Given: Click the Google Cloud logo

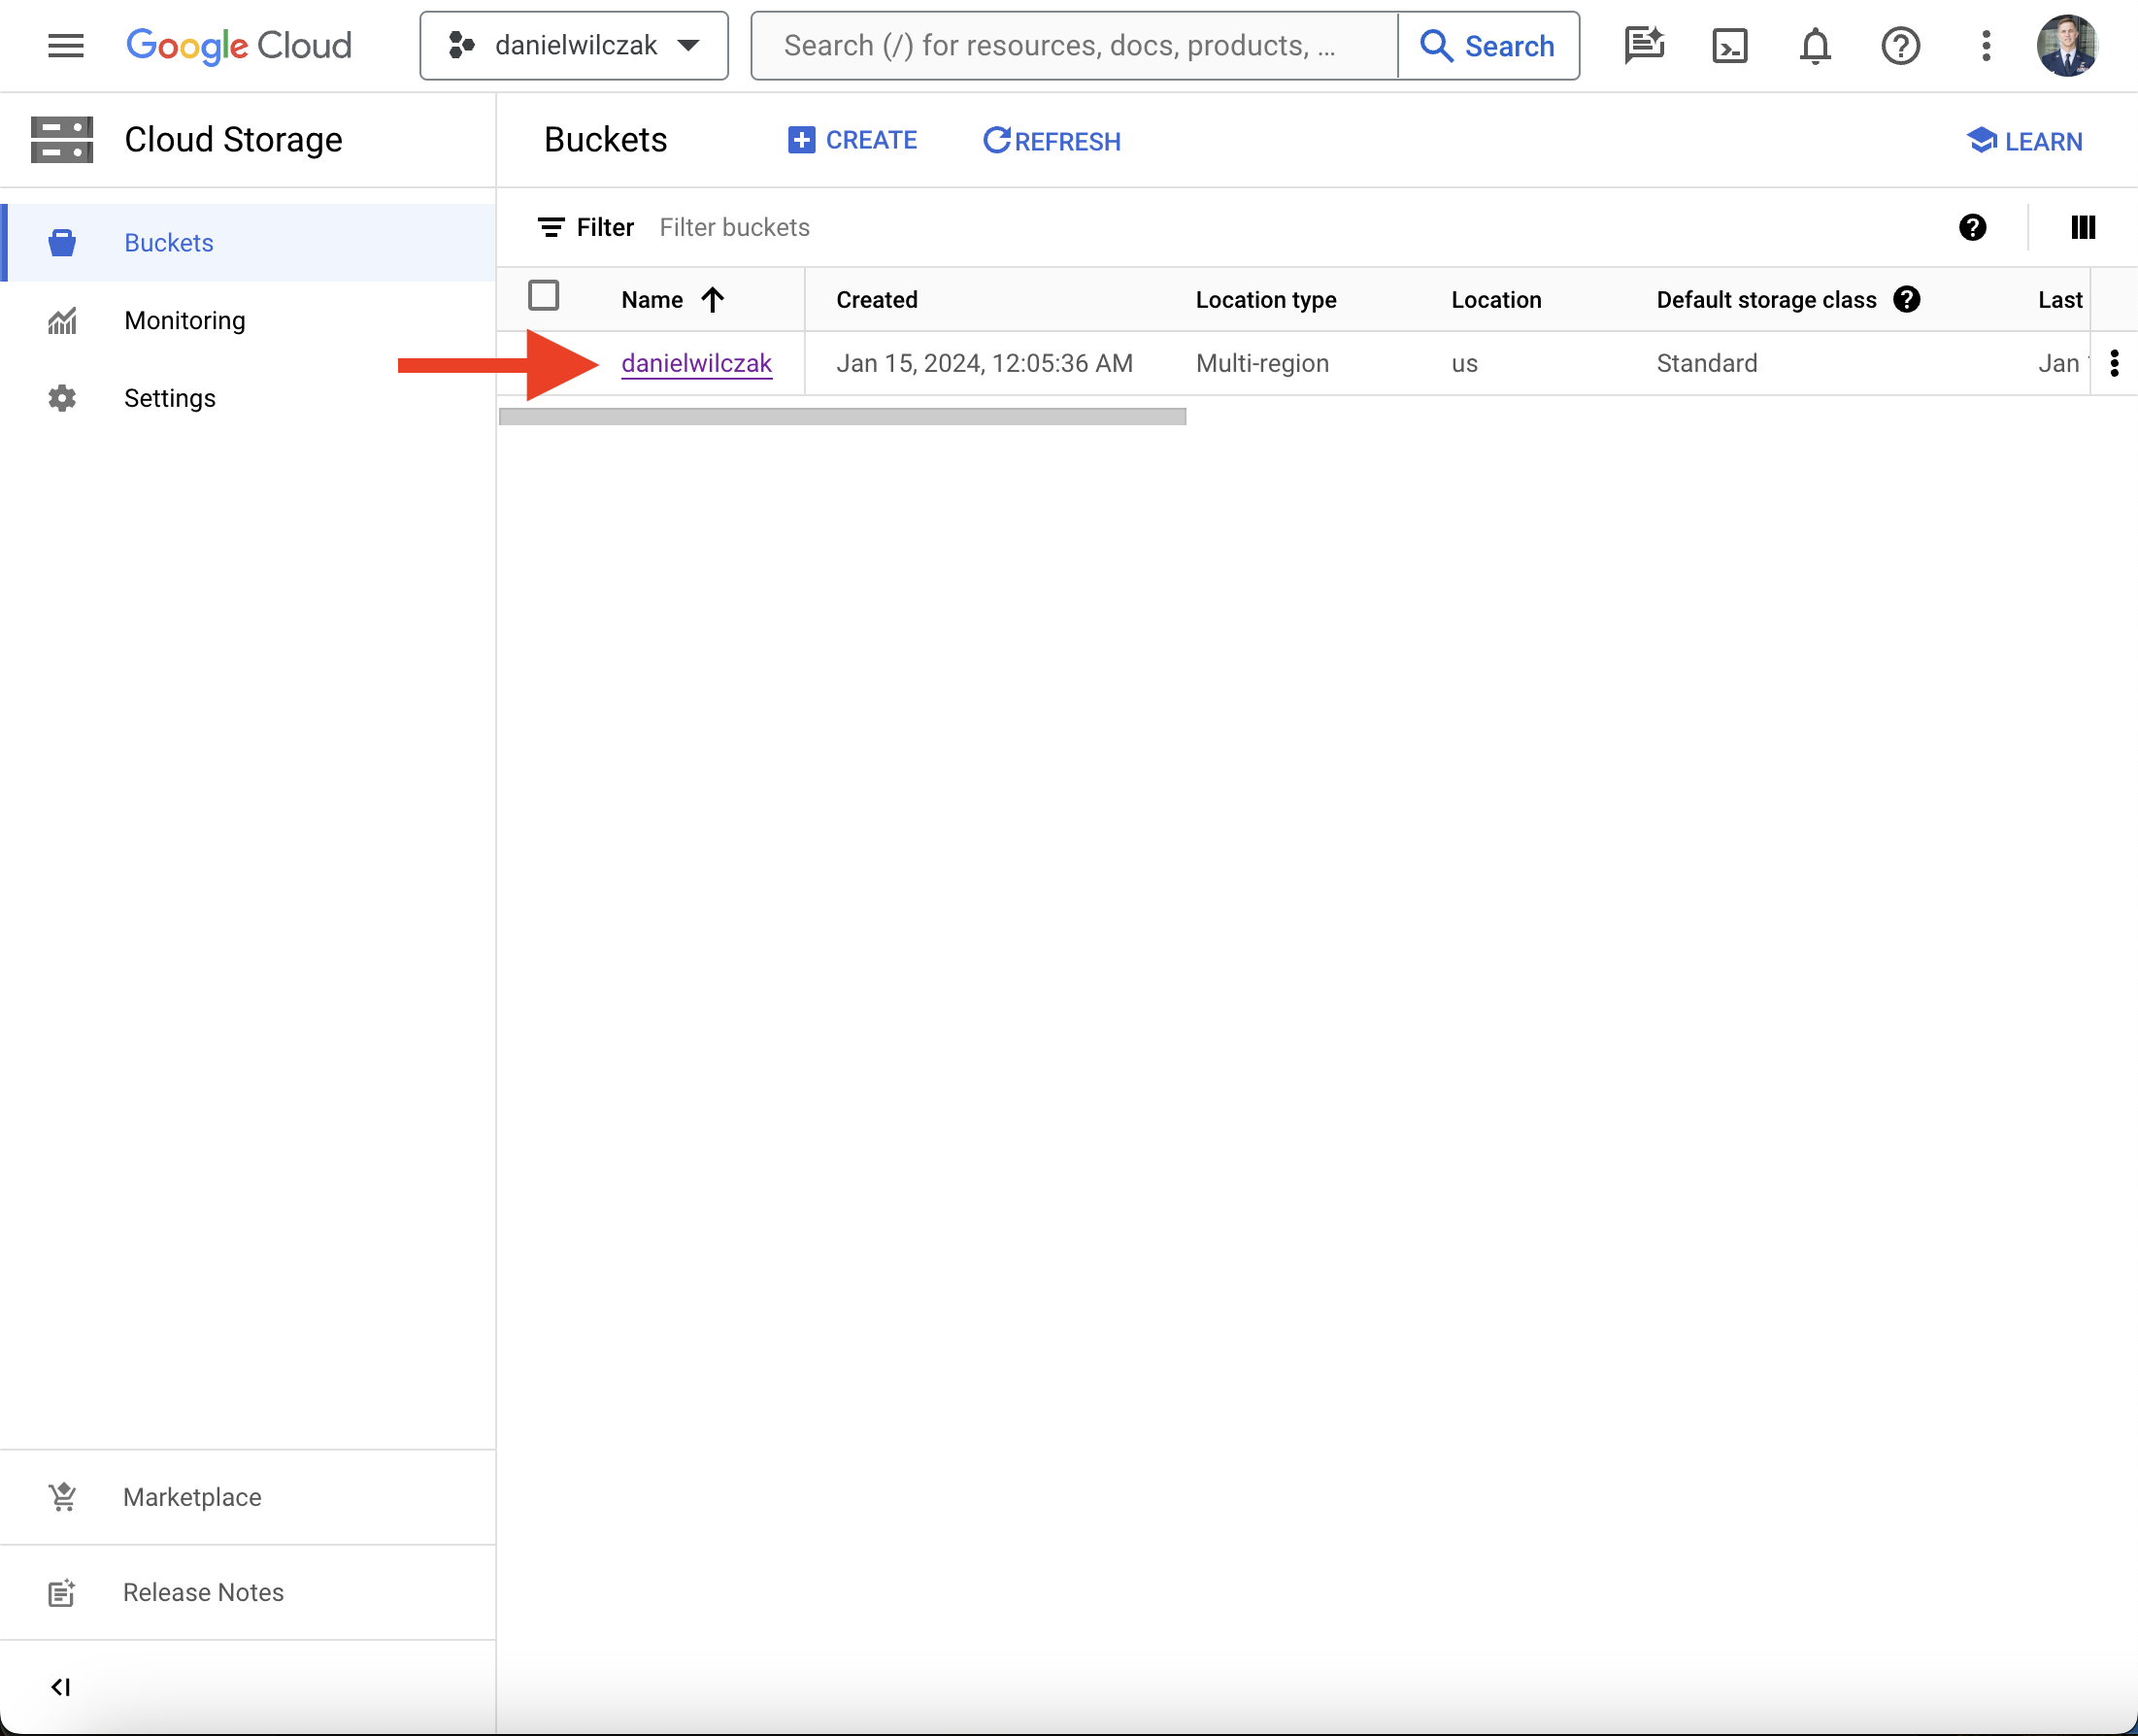Looking at the screenshot, I should coord(239,46).
